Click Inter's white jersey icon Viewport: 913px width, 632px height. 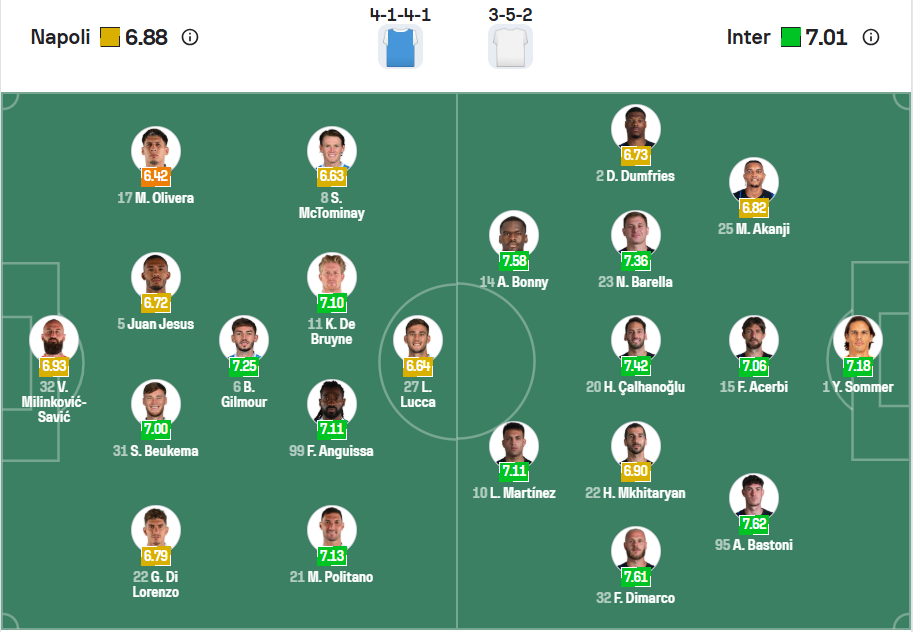510,47
